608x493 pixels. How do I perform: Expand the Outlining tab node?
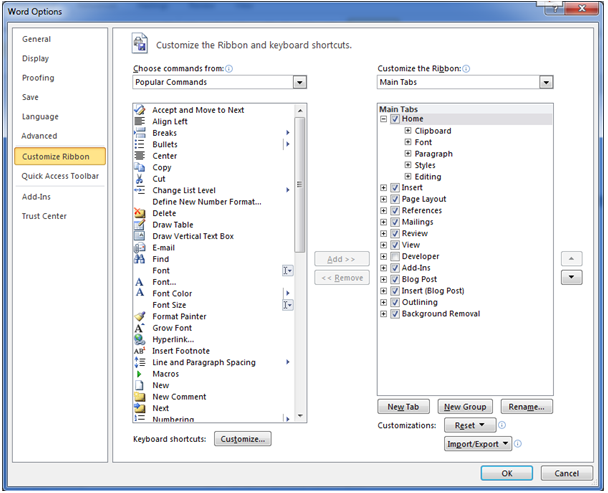(383, 303)
